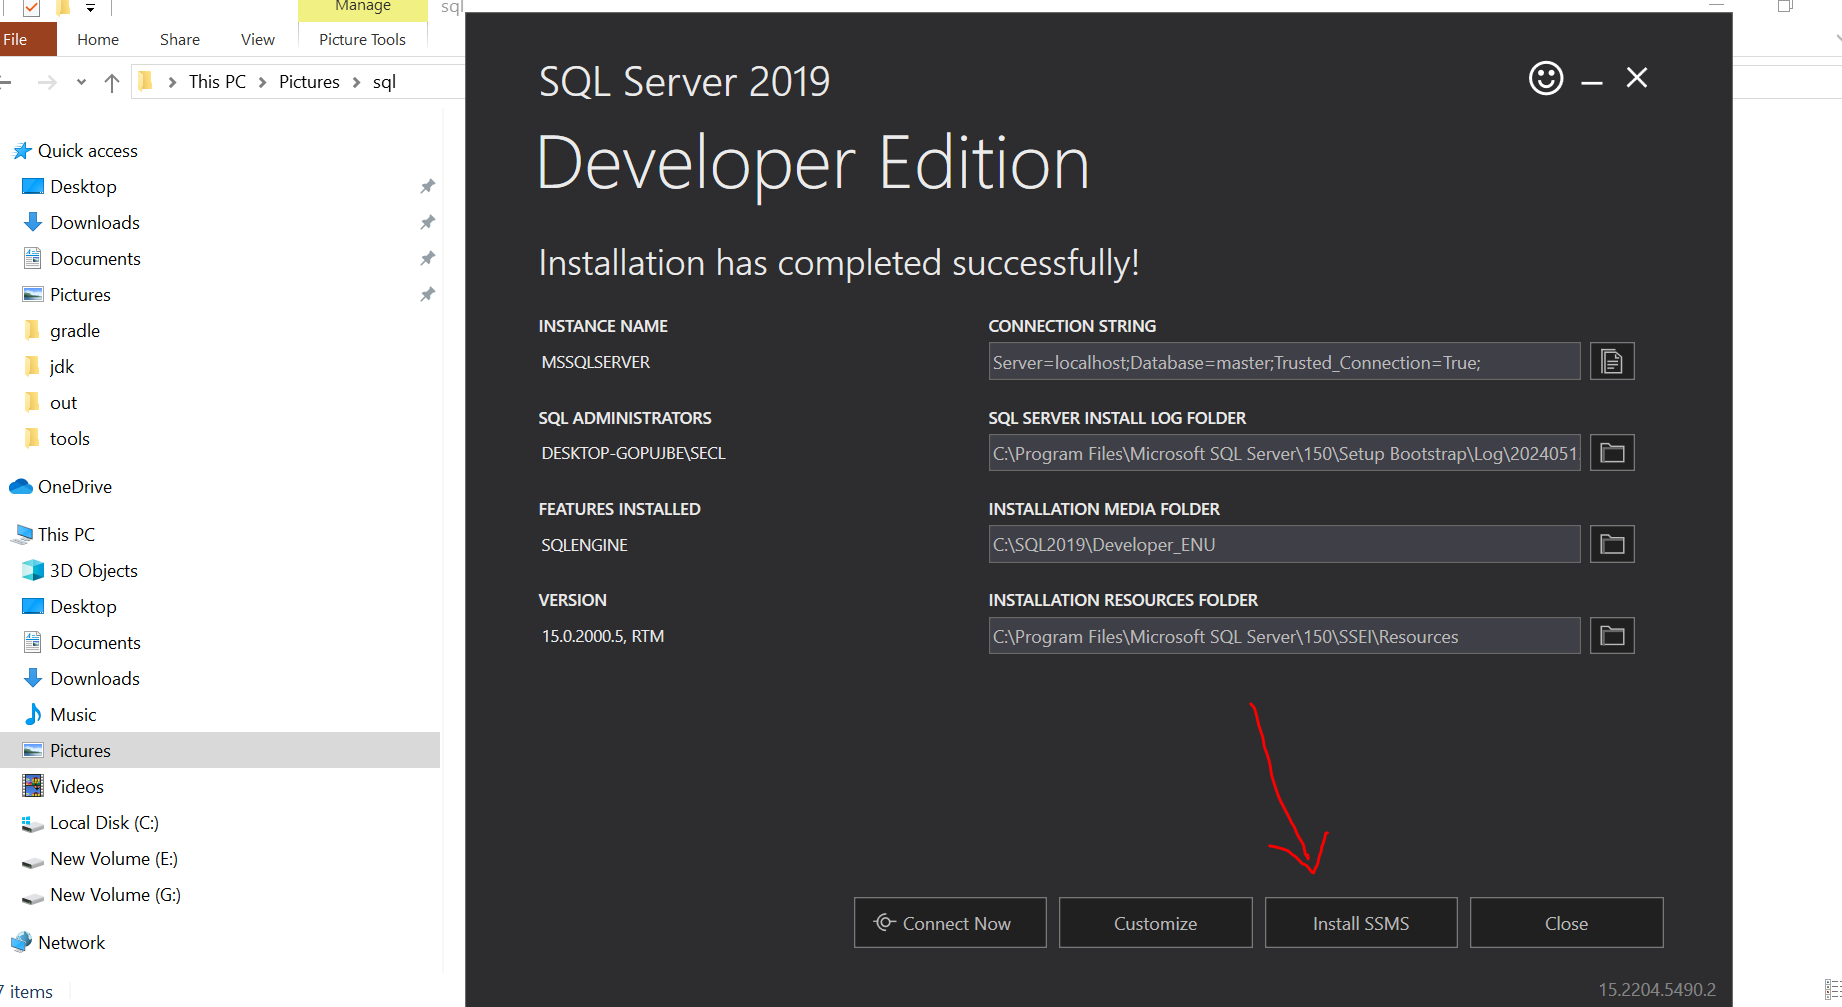The image size is (1842, 1007).
Task: Click the Install SSMS button
Action: tap(1361, 923)
